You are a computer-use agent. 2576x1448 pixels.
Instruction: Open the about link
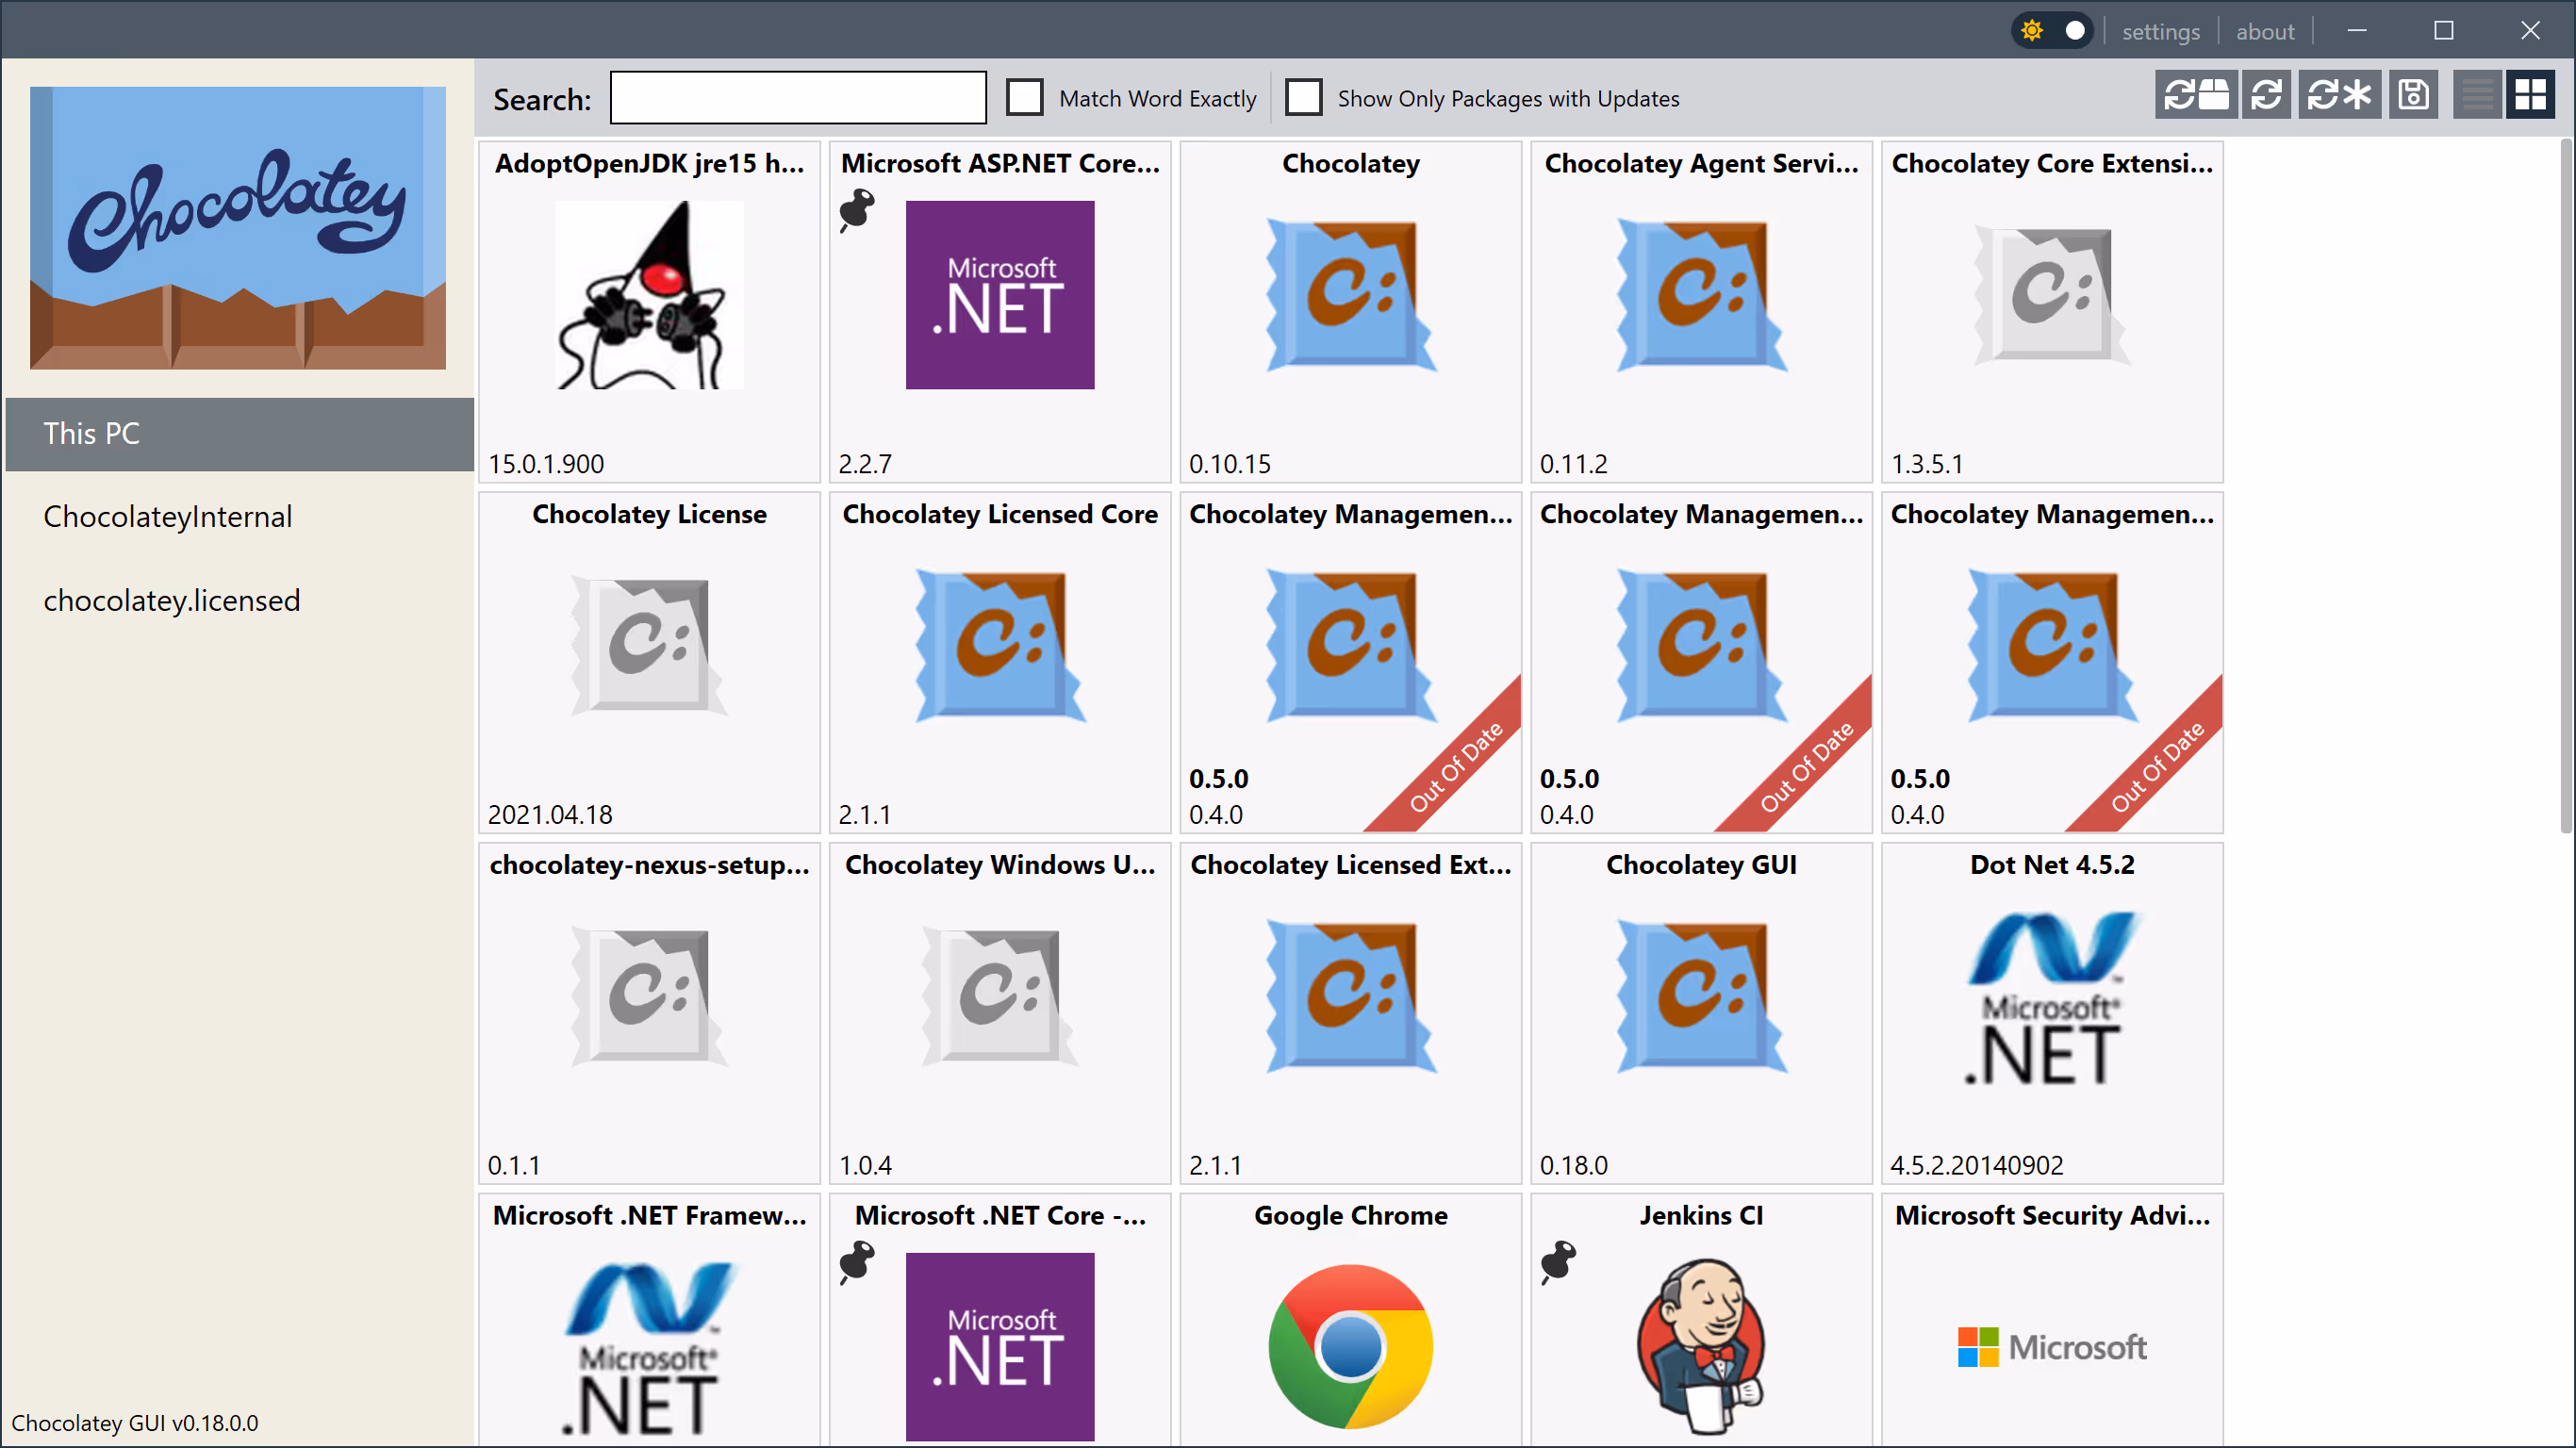coord(2264,32)
